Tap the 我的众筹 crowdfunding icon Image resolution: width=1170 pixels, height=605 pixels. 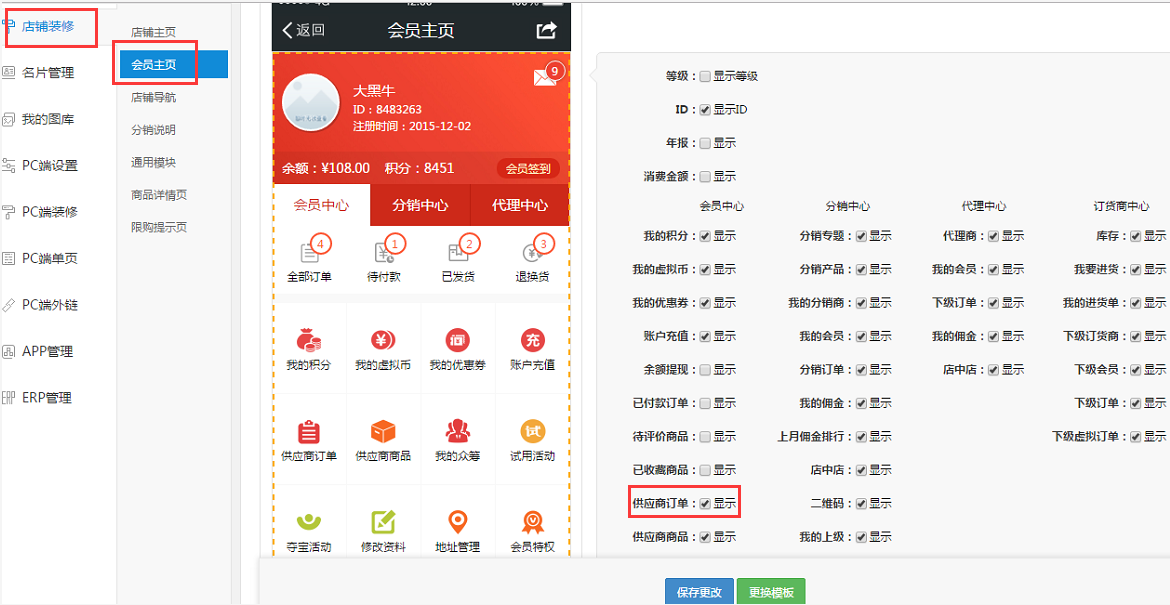(458, 432)
